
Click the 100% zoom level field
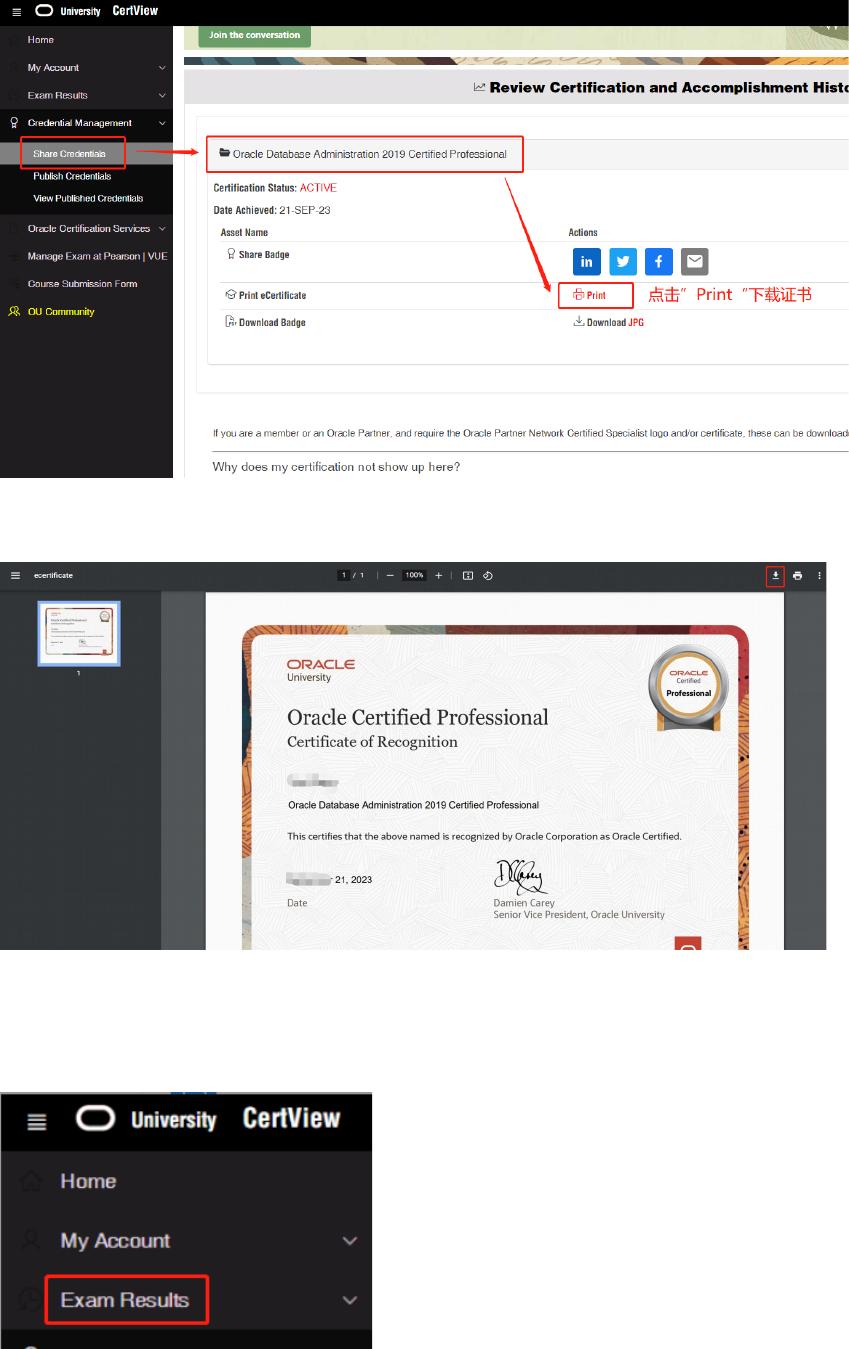[x=414, y=575]
